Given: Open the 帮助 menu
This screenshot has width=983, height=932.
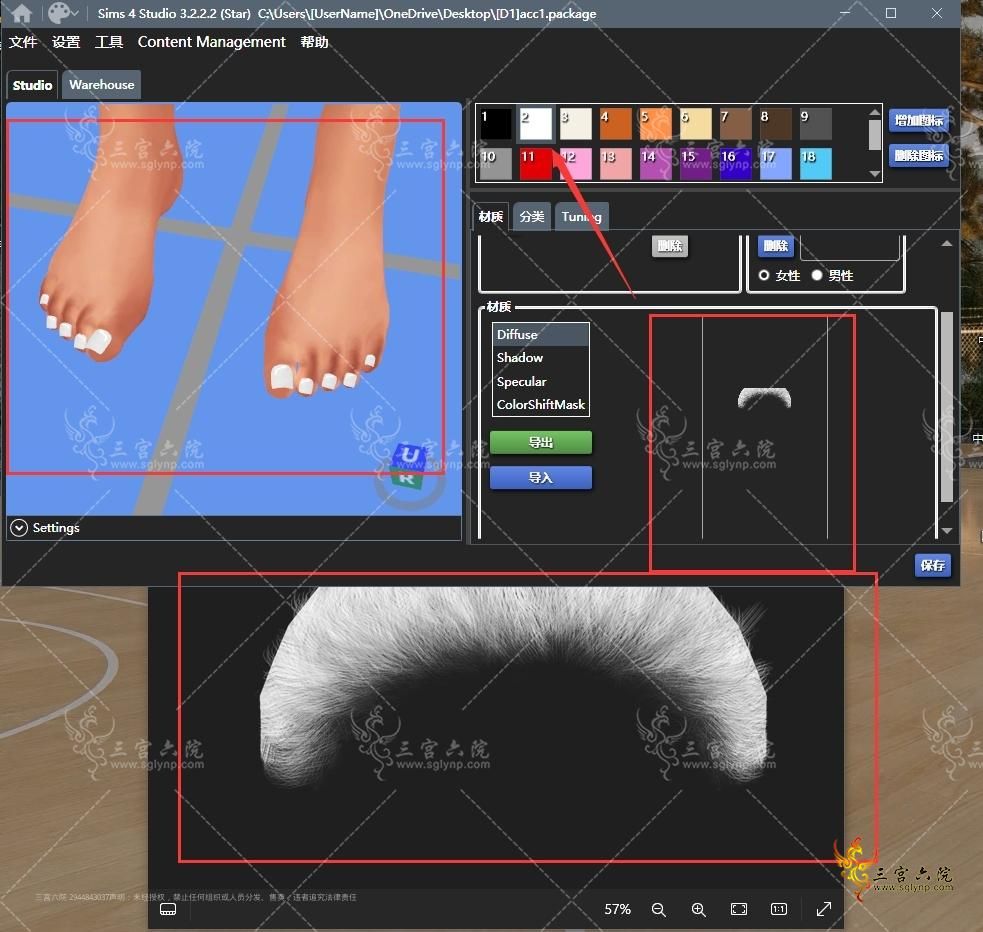Looking at the screenshot, I should 314,42.
